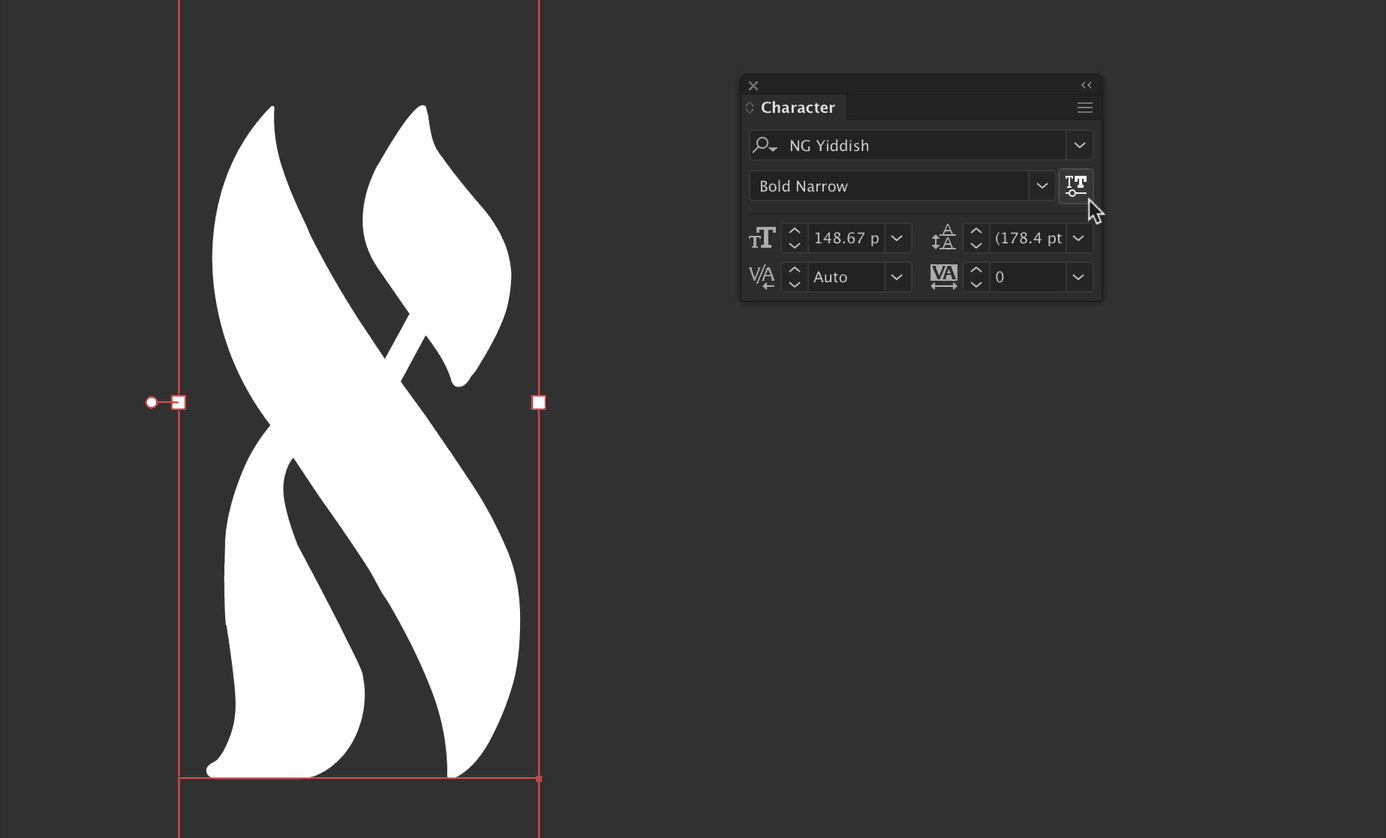Click the NG Yiddish font name field
Image resolution: width=1386 pixels, height=838 pixels.
click(x=921, y=145)
